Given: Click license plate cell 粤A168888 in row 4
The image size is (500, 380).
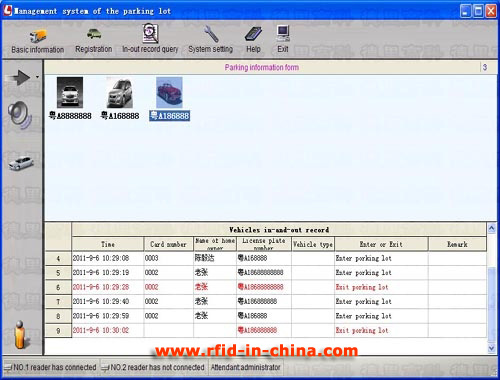Looking at the screenshot, I should [x=264, y=258].
